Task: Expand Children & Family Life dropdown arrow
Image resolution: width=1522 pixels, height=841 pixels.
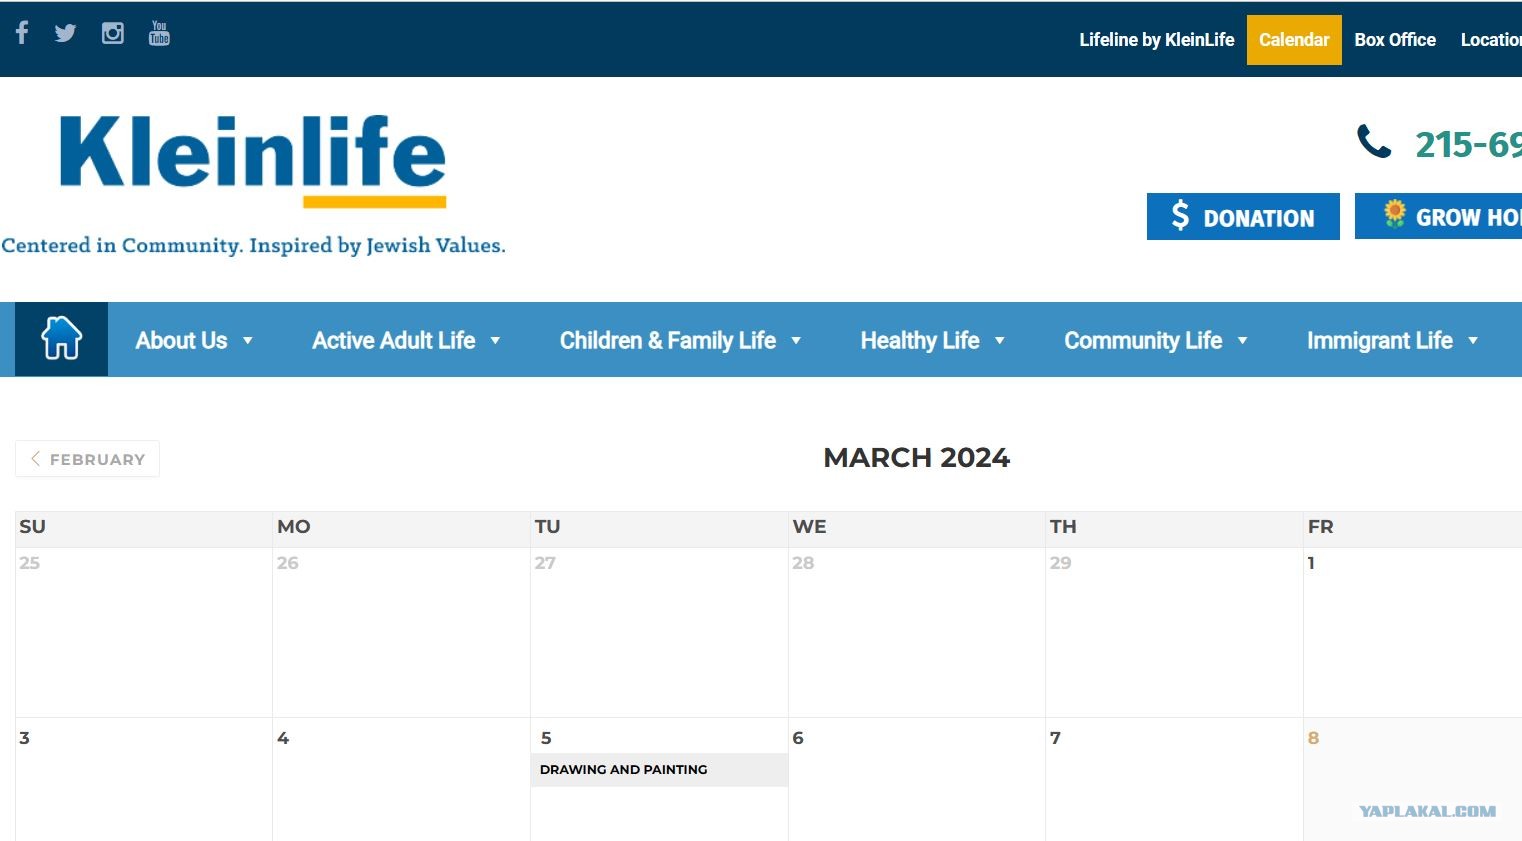Action: 796,341
